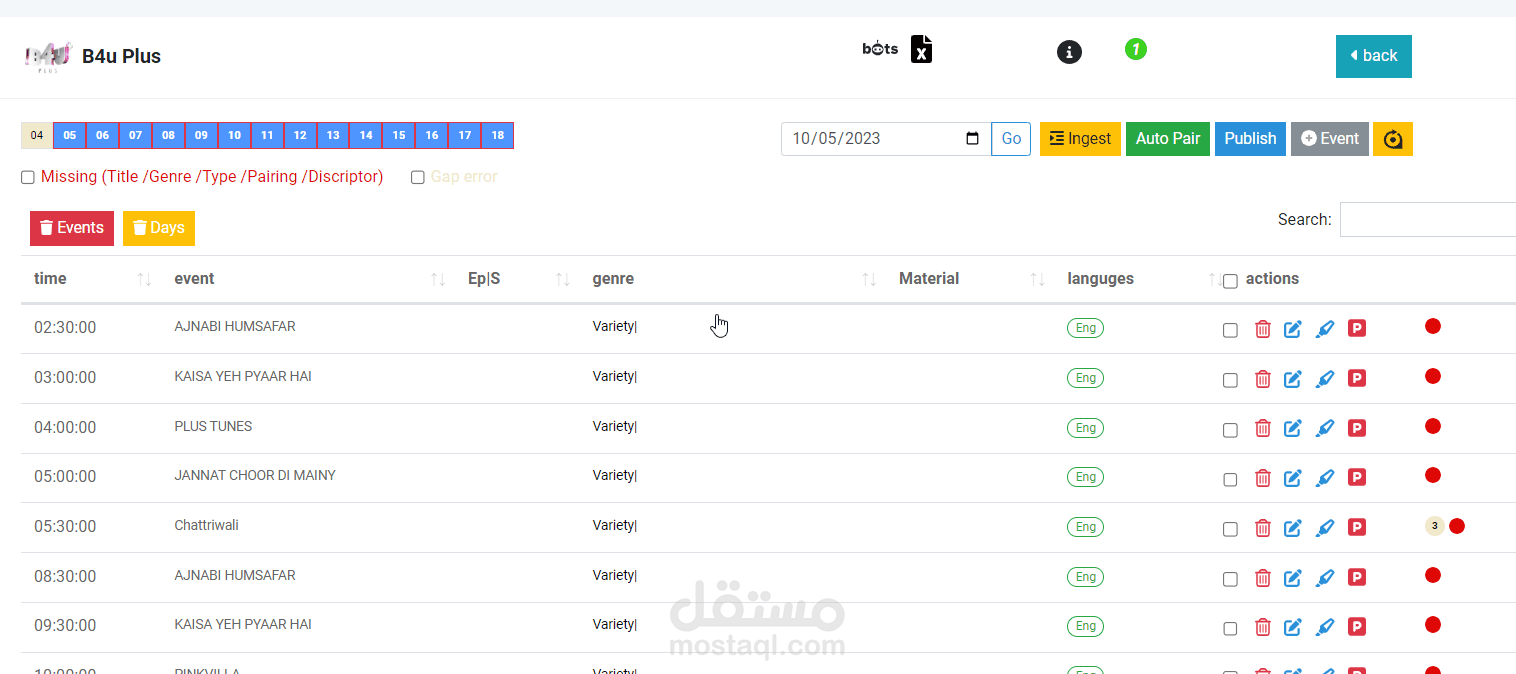Image resolution: width=1516 pixels, height=674 pixels.
Task: Toggle the Missing Title/Genre/Type checkbox
Action: (x=28, y=177)
